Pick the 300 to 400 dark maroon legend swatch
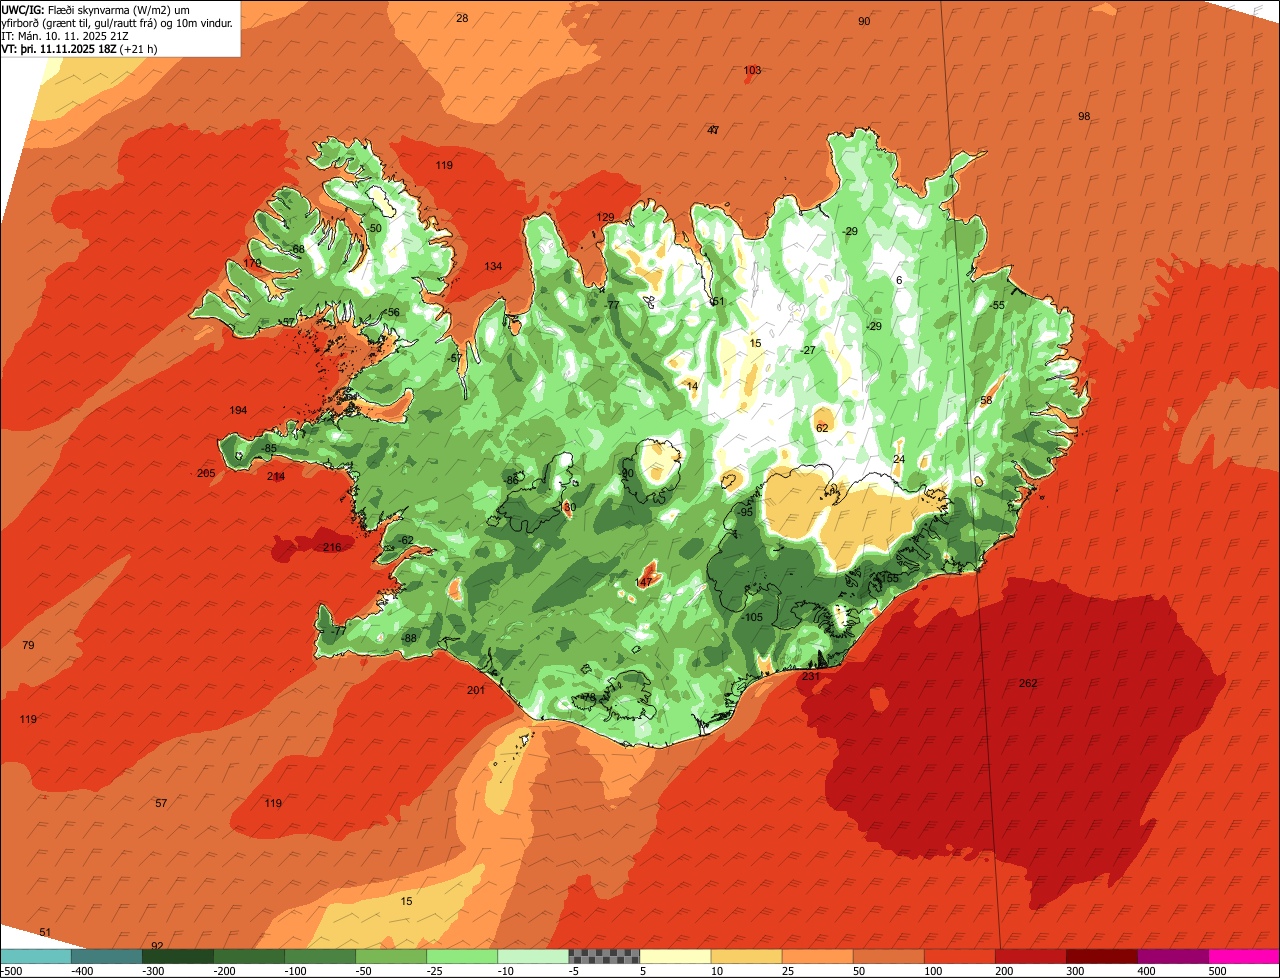This screenshot has width=1280, height=978. pos(1100,956)
